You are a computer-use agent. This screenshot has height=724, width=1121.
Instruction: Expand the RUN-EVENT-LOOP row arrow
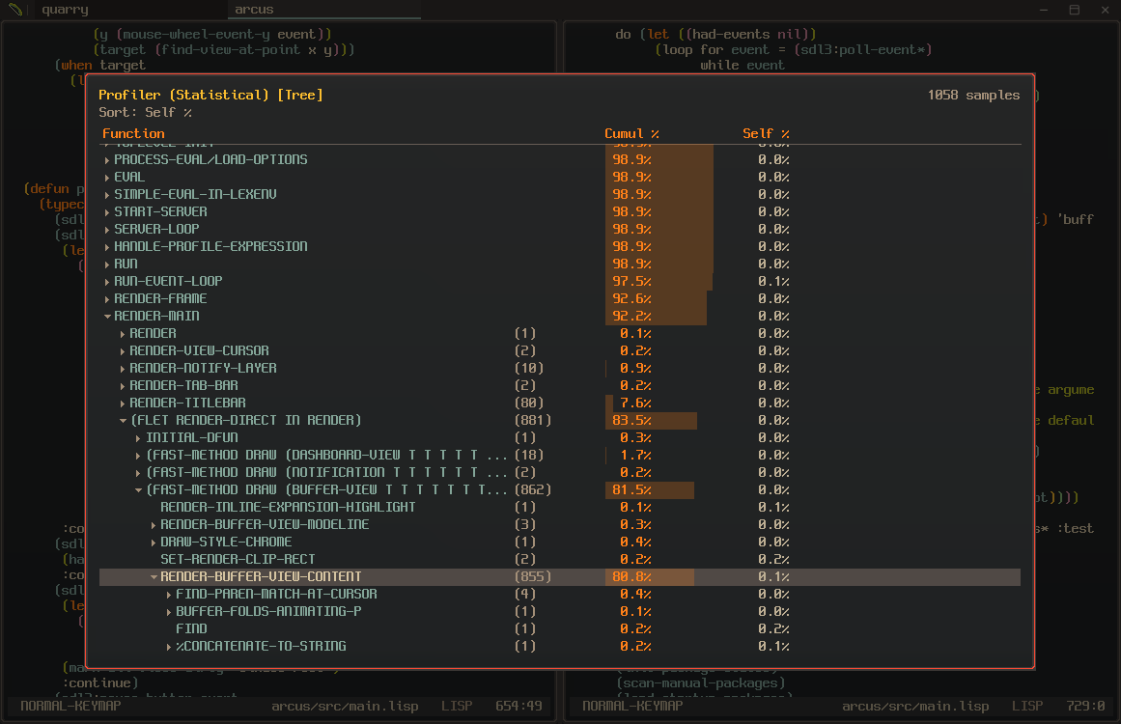pyautogui.click(x=107, y=282)
